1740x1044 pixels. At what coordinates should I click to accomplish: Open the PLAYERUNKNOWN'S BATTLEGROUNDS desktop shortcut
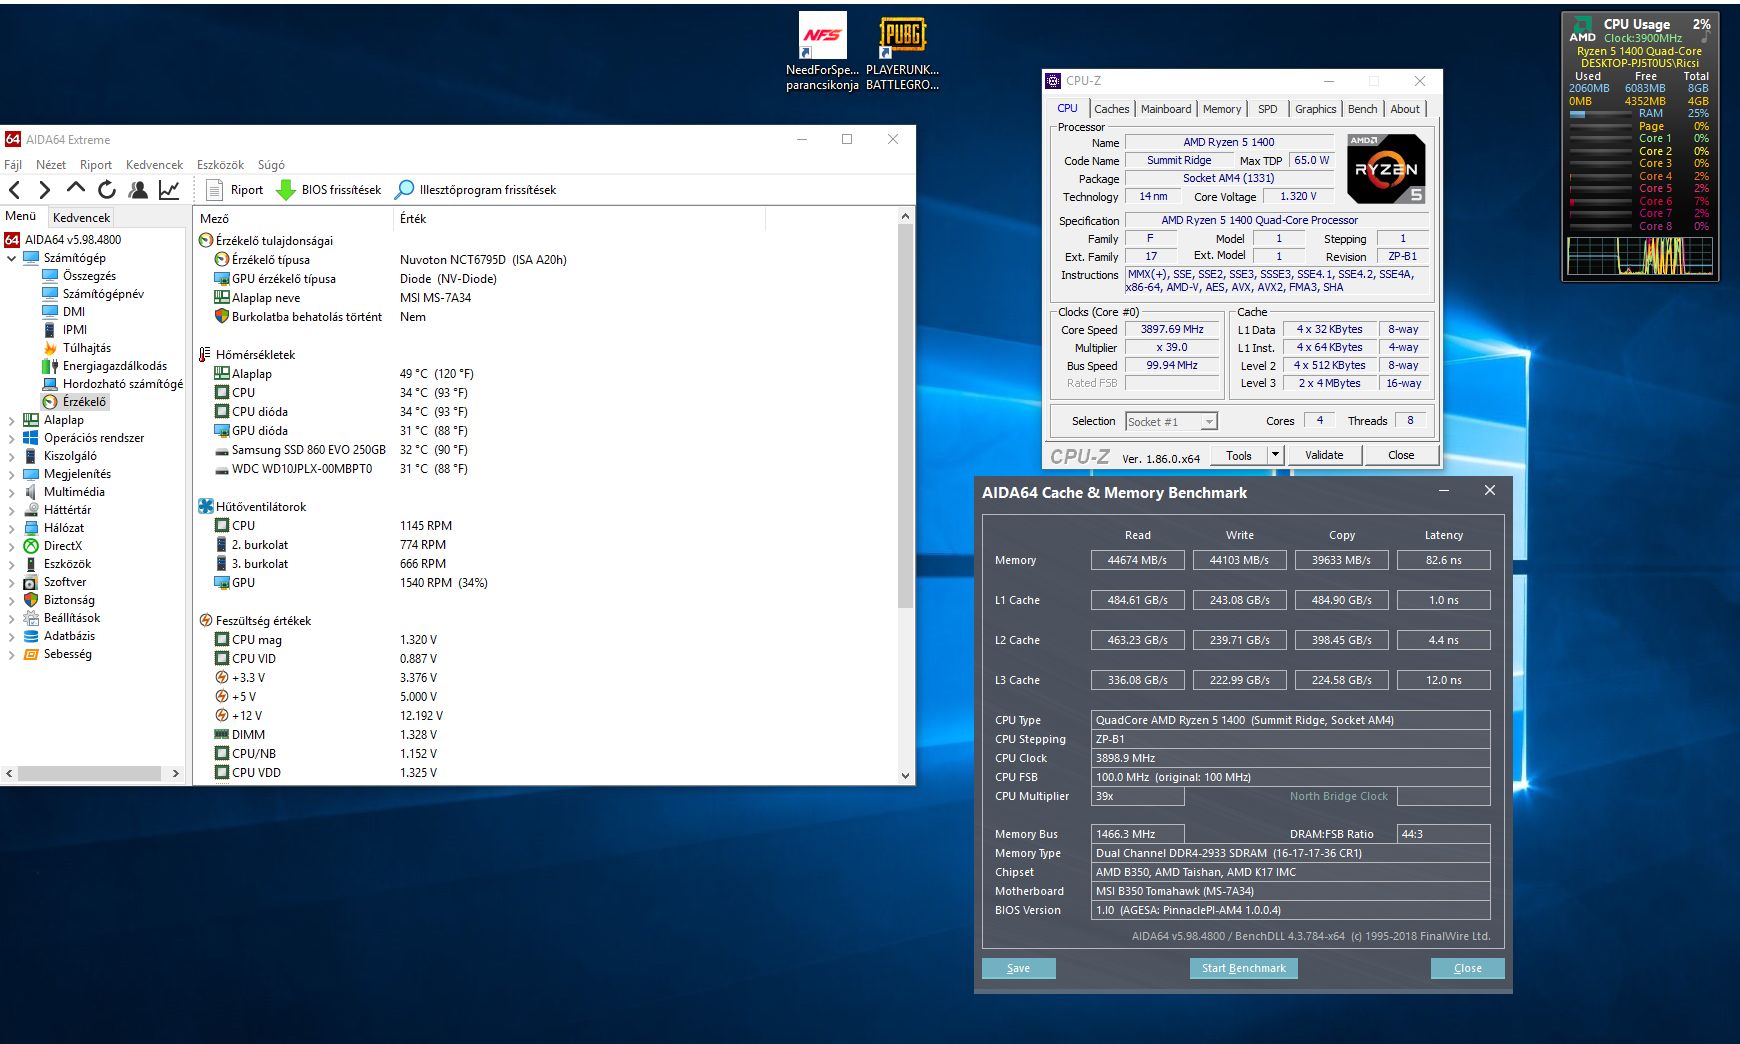(x=902, y=52)
